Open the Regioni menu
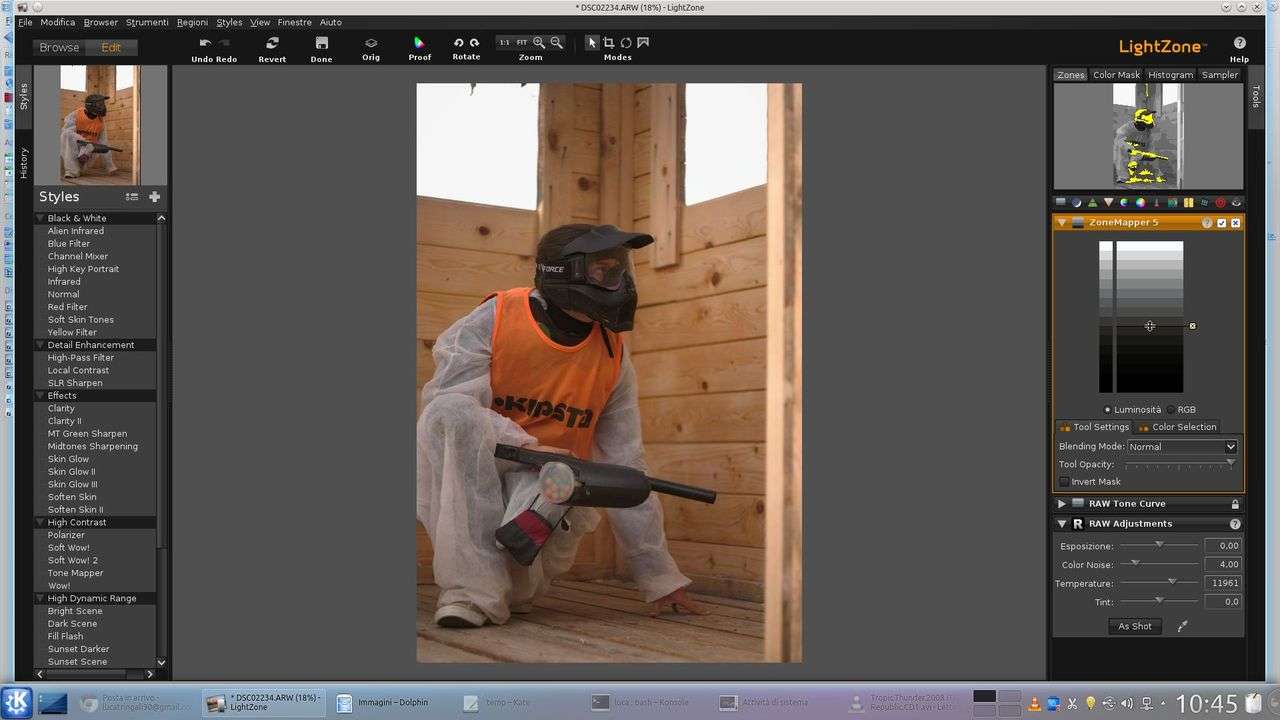Viewport: 1280px width, 720px height. tap(192, 22)
